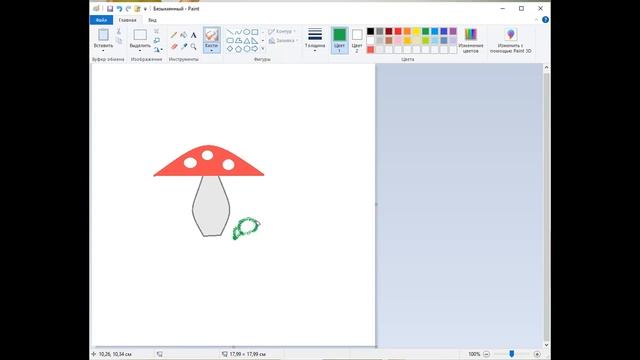This screenshot has height=360, width=640.
Task: Click Save icon in quick access toolbar
Action: click(110, 9)
